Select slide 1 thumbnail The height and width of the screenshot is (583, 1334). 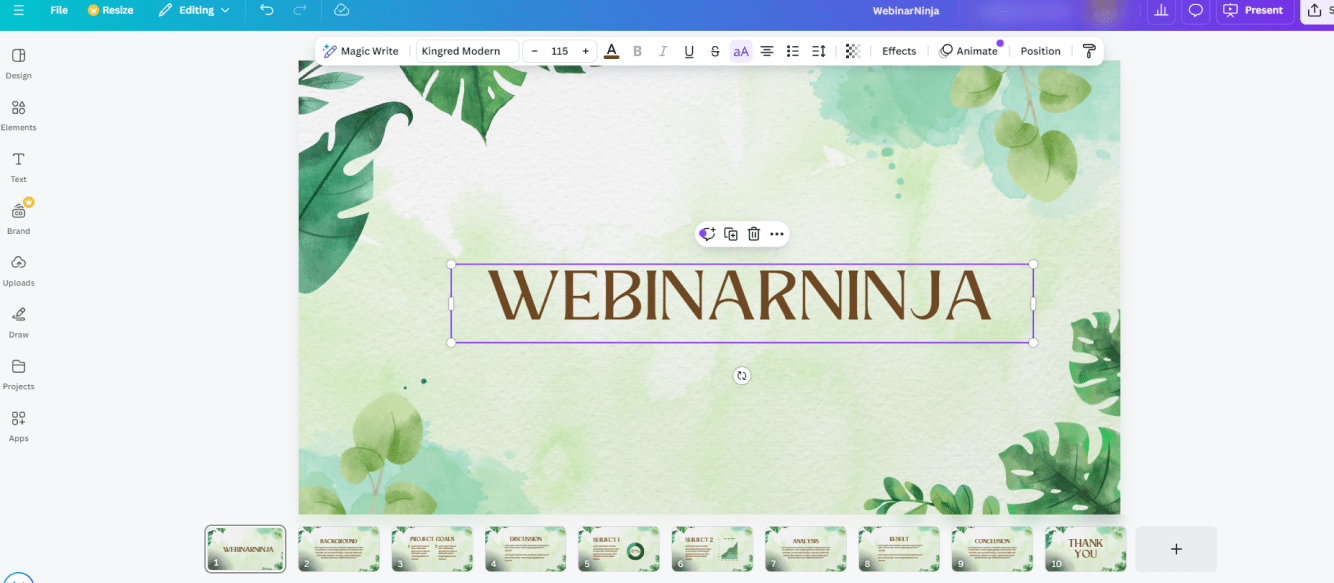(x=246, y=549)
